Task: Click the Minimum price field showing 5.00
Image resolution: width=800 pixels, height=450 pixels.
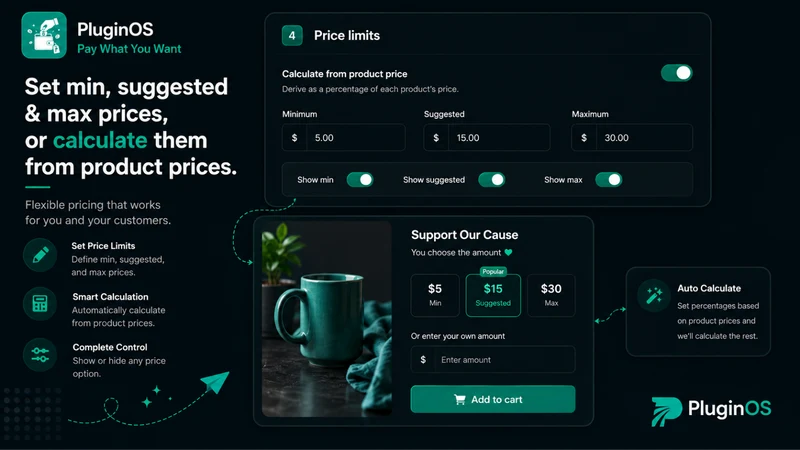Action: point(344,138)
